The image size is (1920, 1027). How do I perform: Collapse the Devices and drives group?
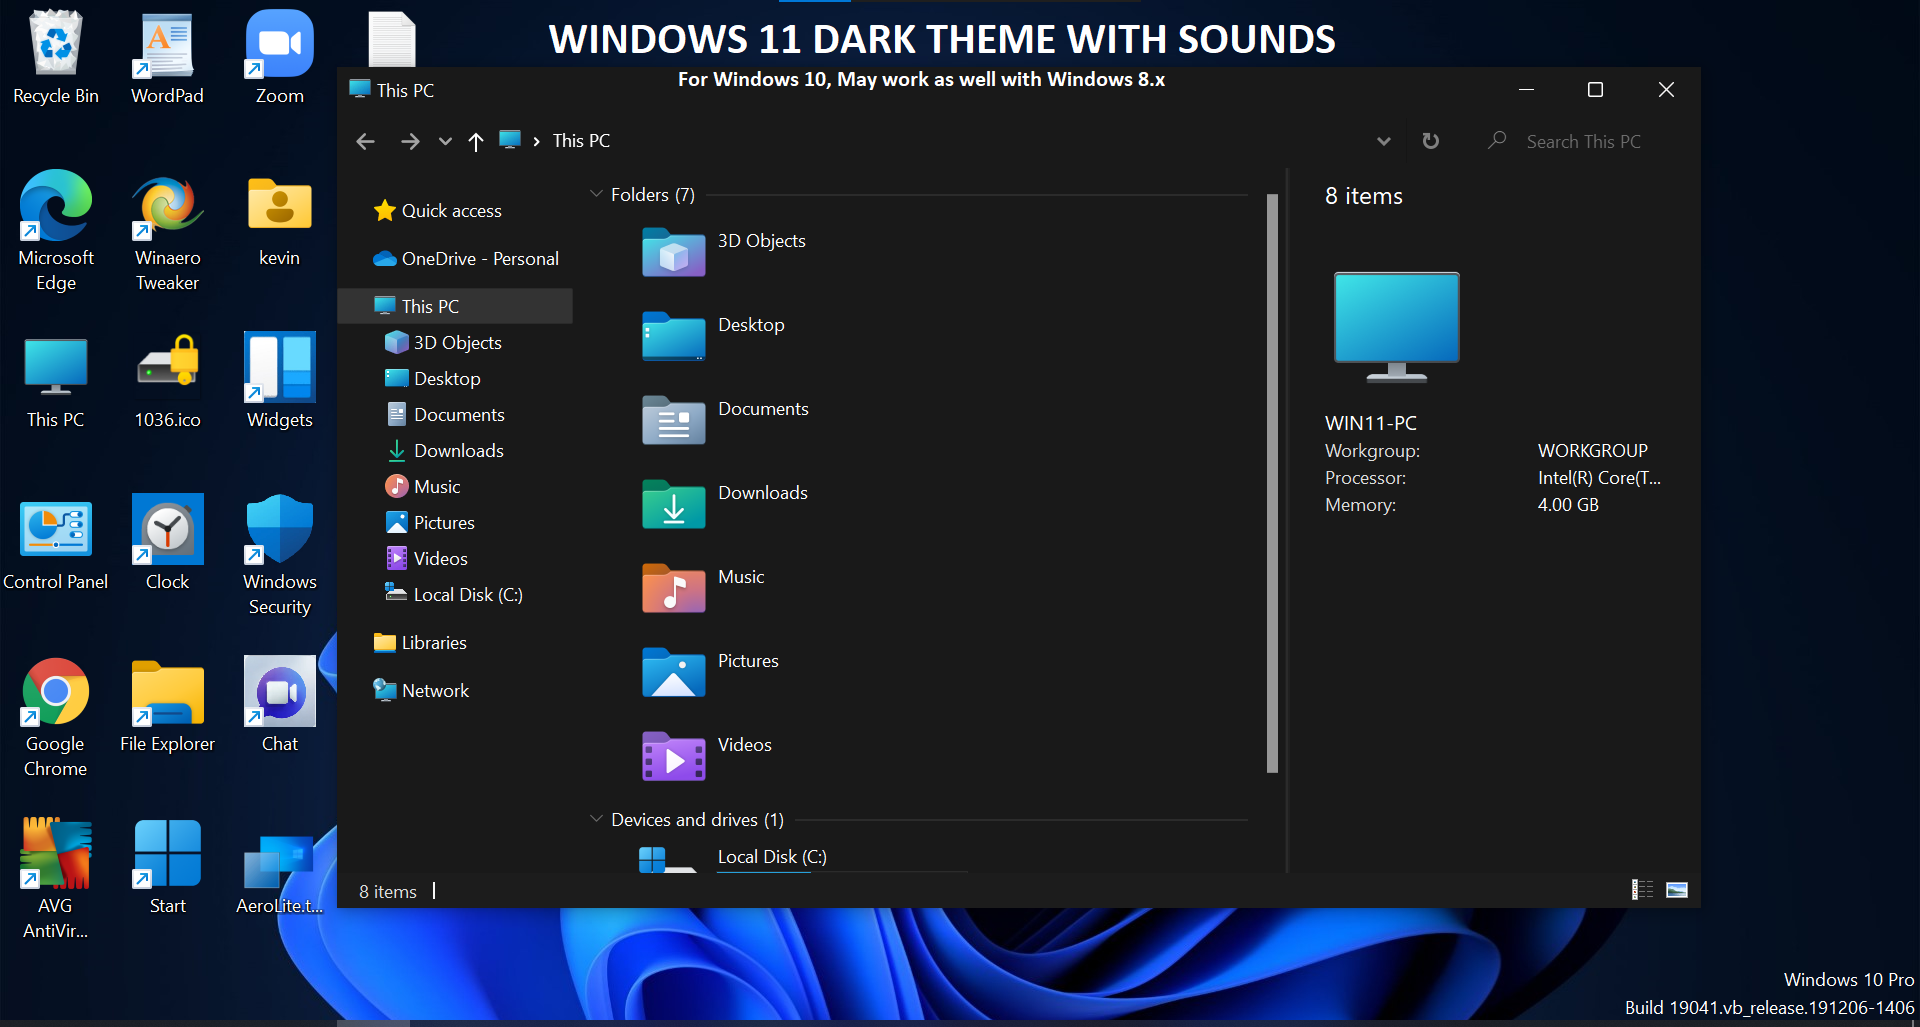click(x=596, y=819)
